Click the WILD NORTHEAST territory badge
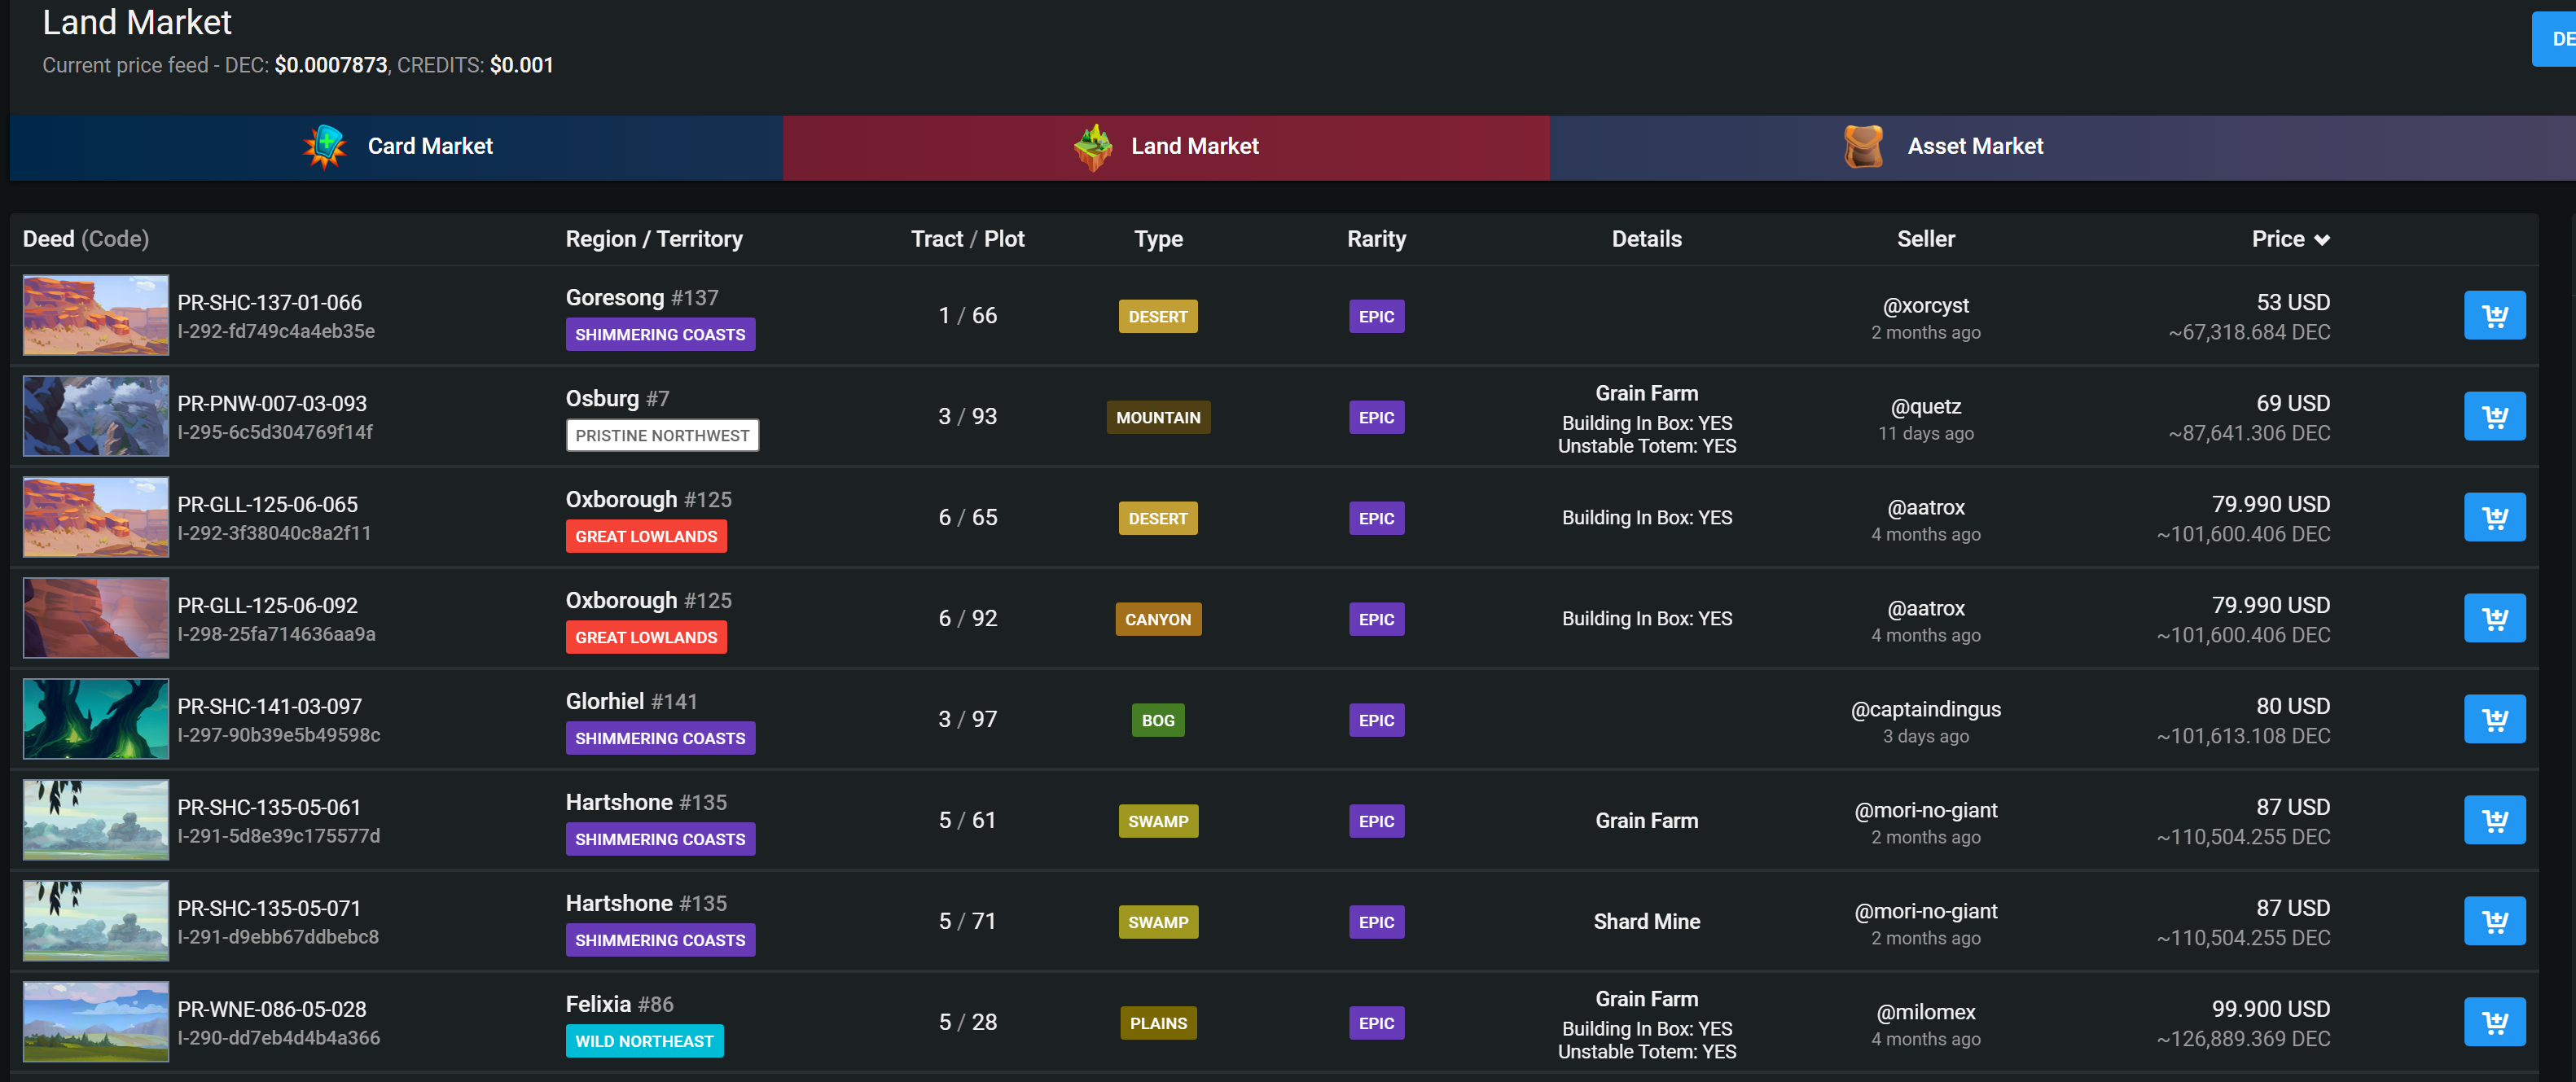The image size is (2576, 1082). coord(644,1041)
